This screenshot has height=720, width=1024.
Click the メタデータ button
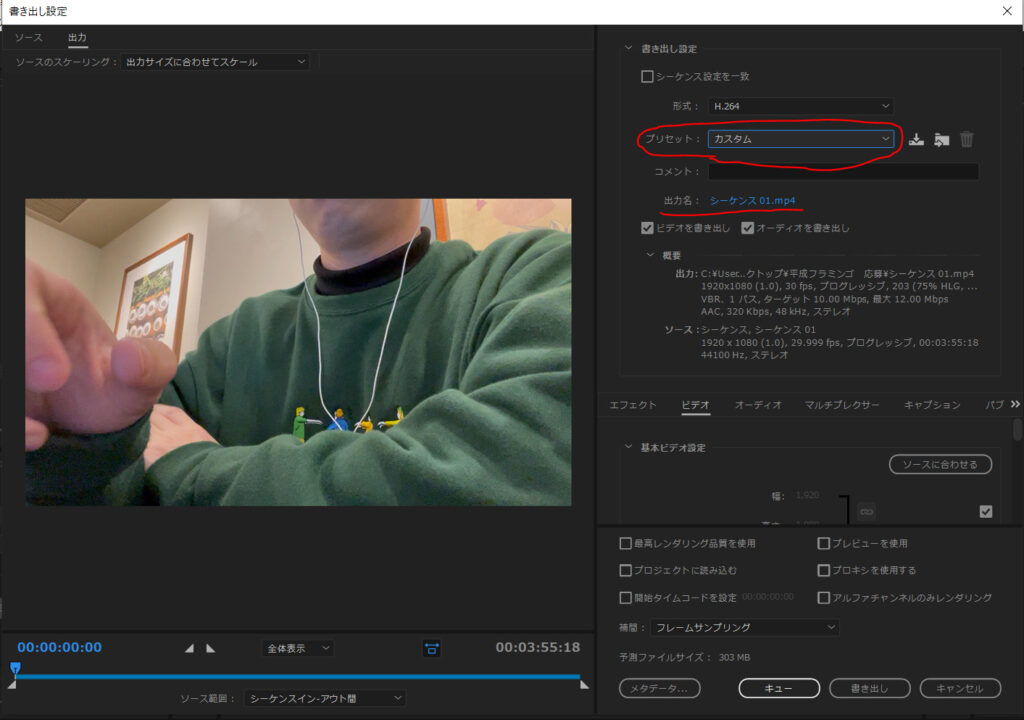click(660, 688)
